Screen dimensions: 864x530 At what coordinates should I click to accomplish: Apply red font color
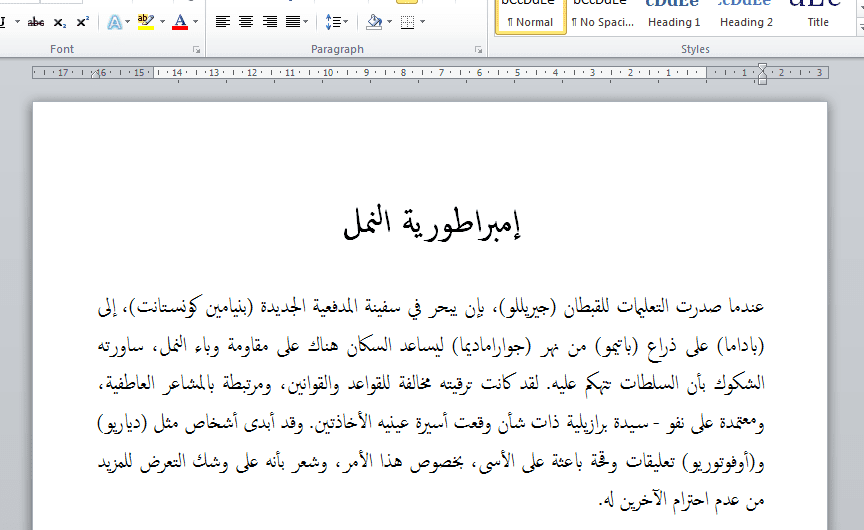click(180, 21)
